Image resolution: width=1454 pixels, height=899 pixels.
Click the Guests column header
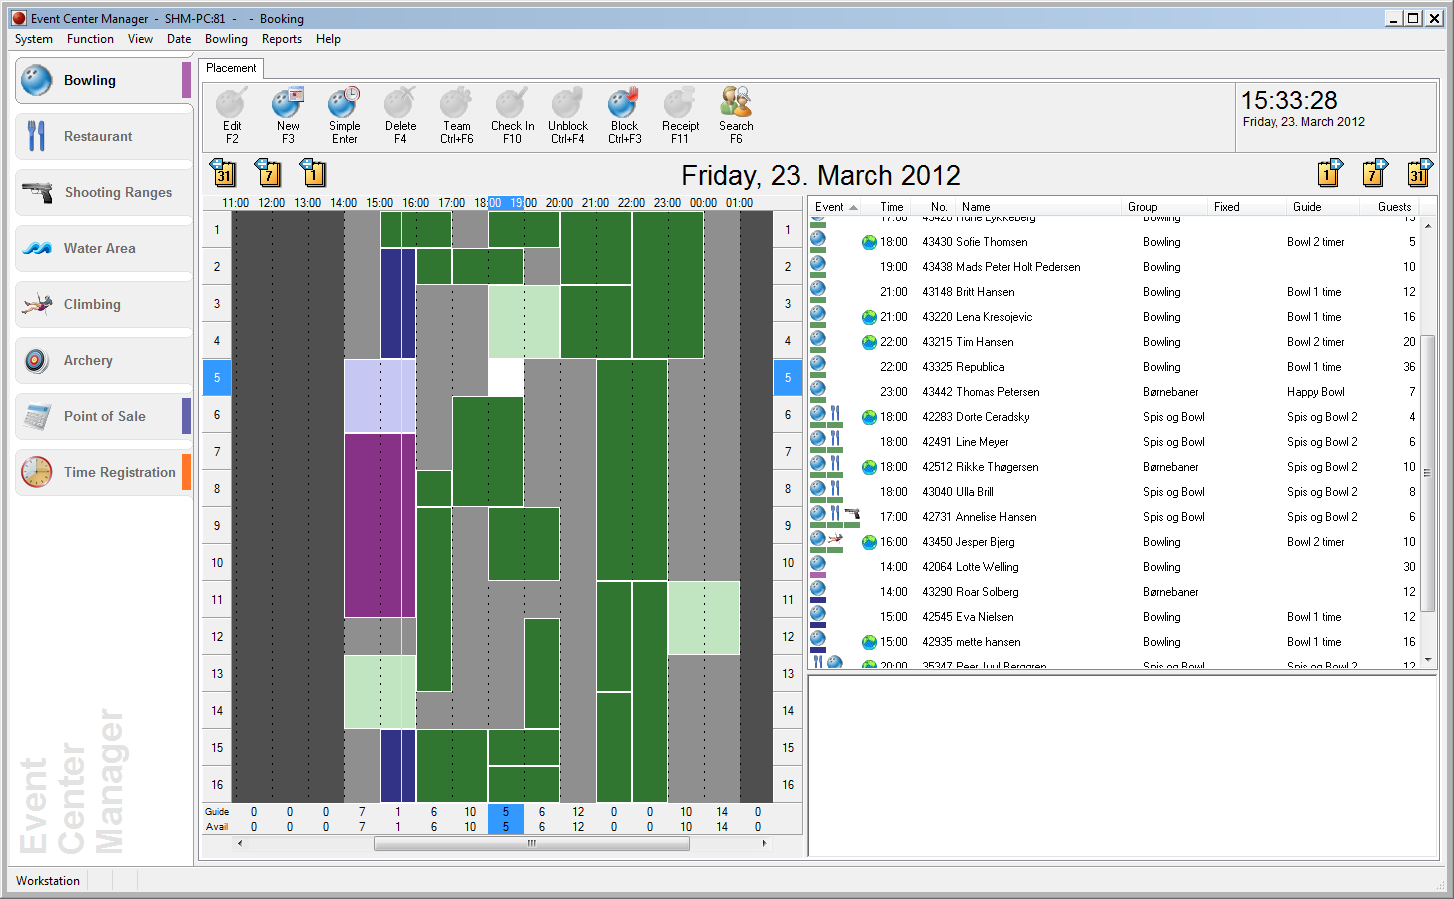coord(1394,207)
